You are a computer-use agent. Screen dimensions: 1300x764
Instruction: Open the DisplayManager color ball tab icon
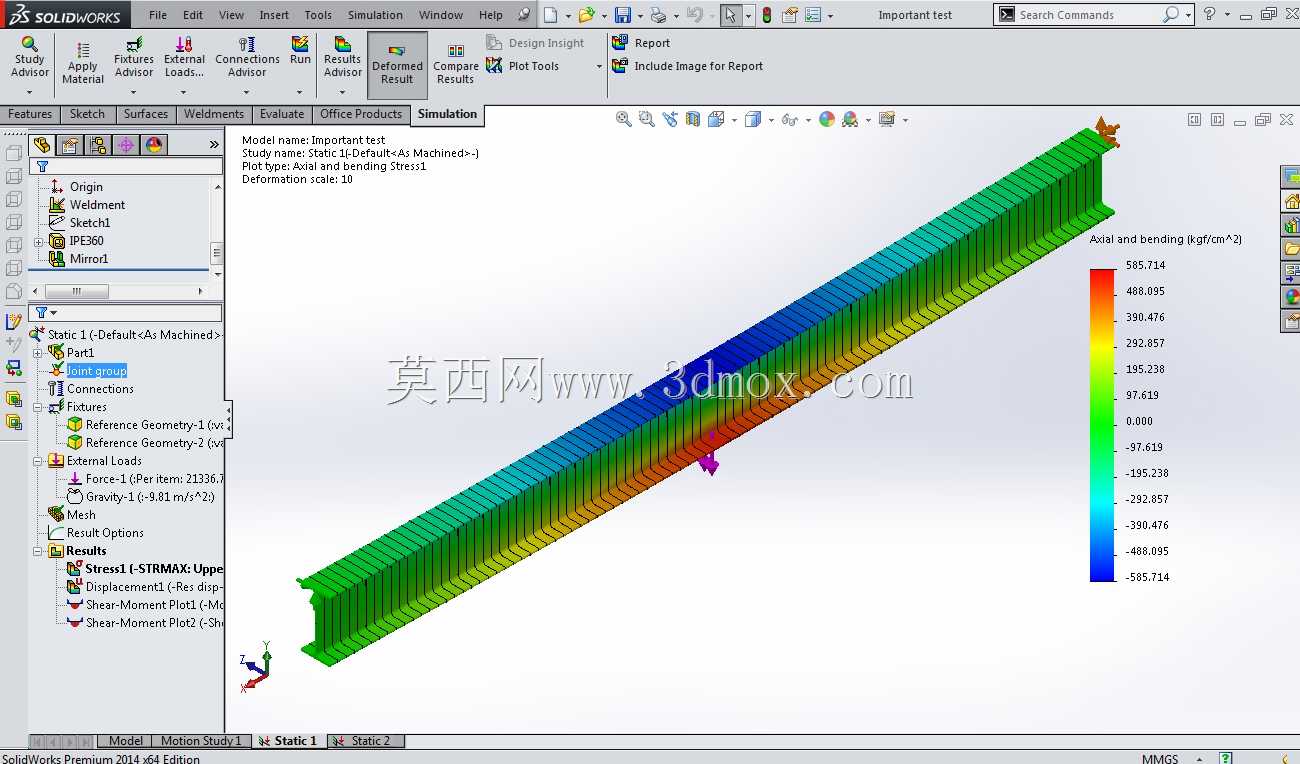[x=154, y=145]
